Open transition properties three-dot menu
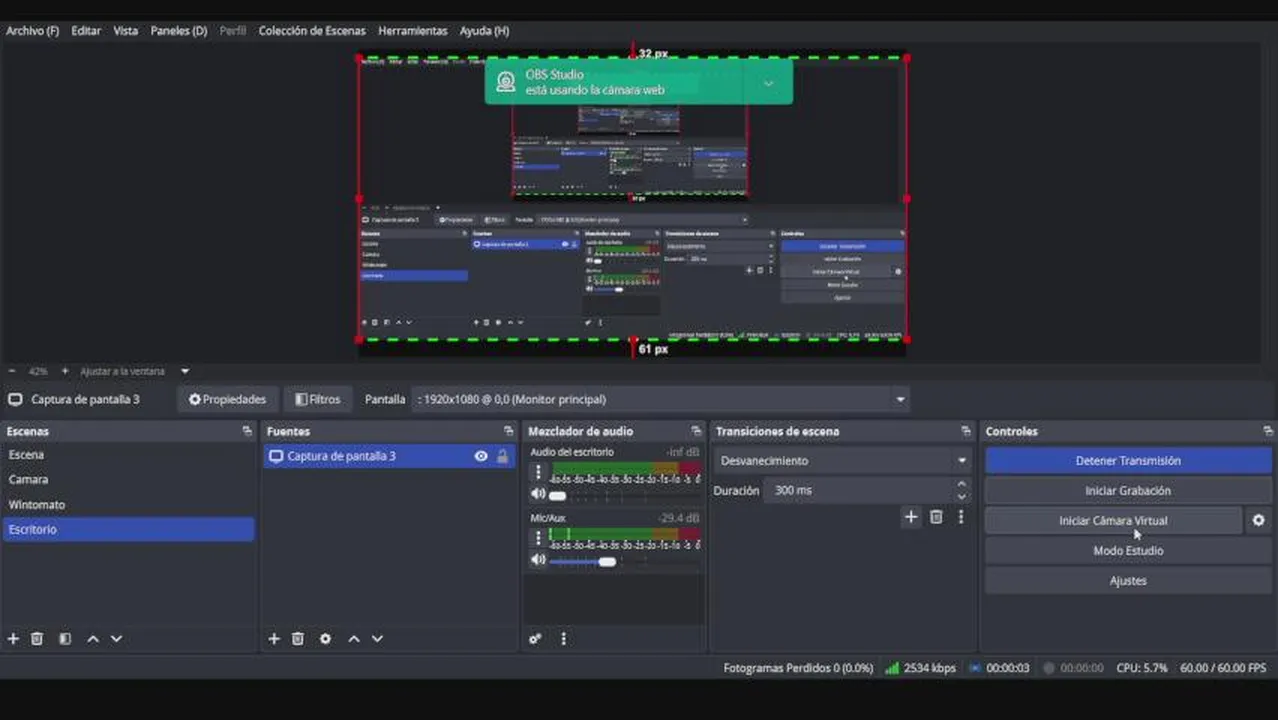 click(961, 517)
